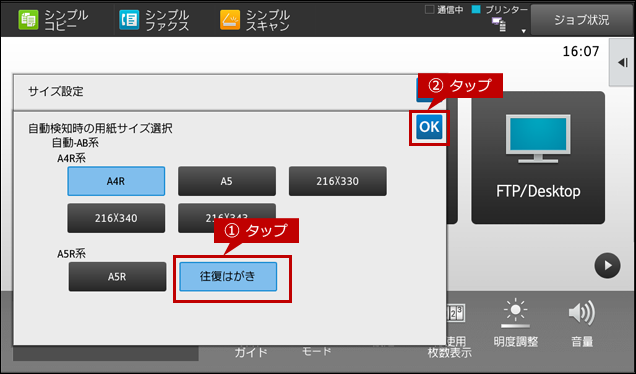
Task: Open the FTP/Desktop tile
Action: coord(538,157)
